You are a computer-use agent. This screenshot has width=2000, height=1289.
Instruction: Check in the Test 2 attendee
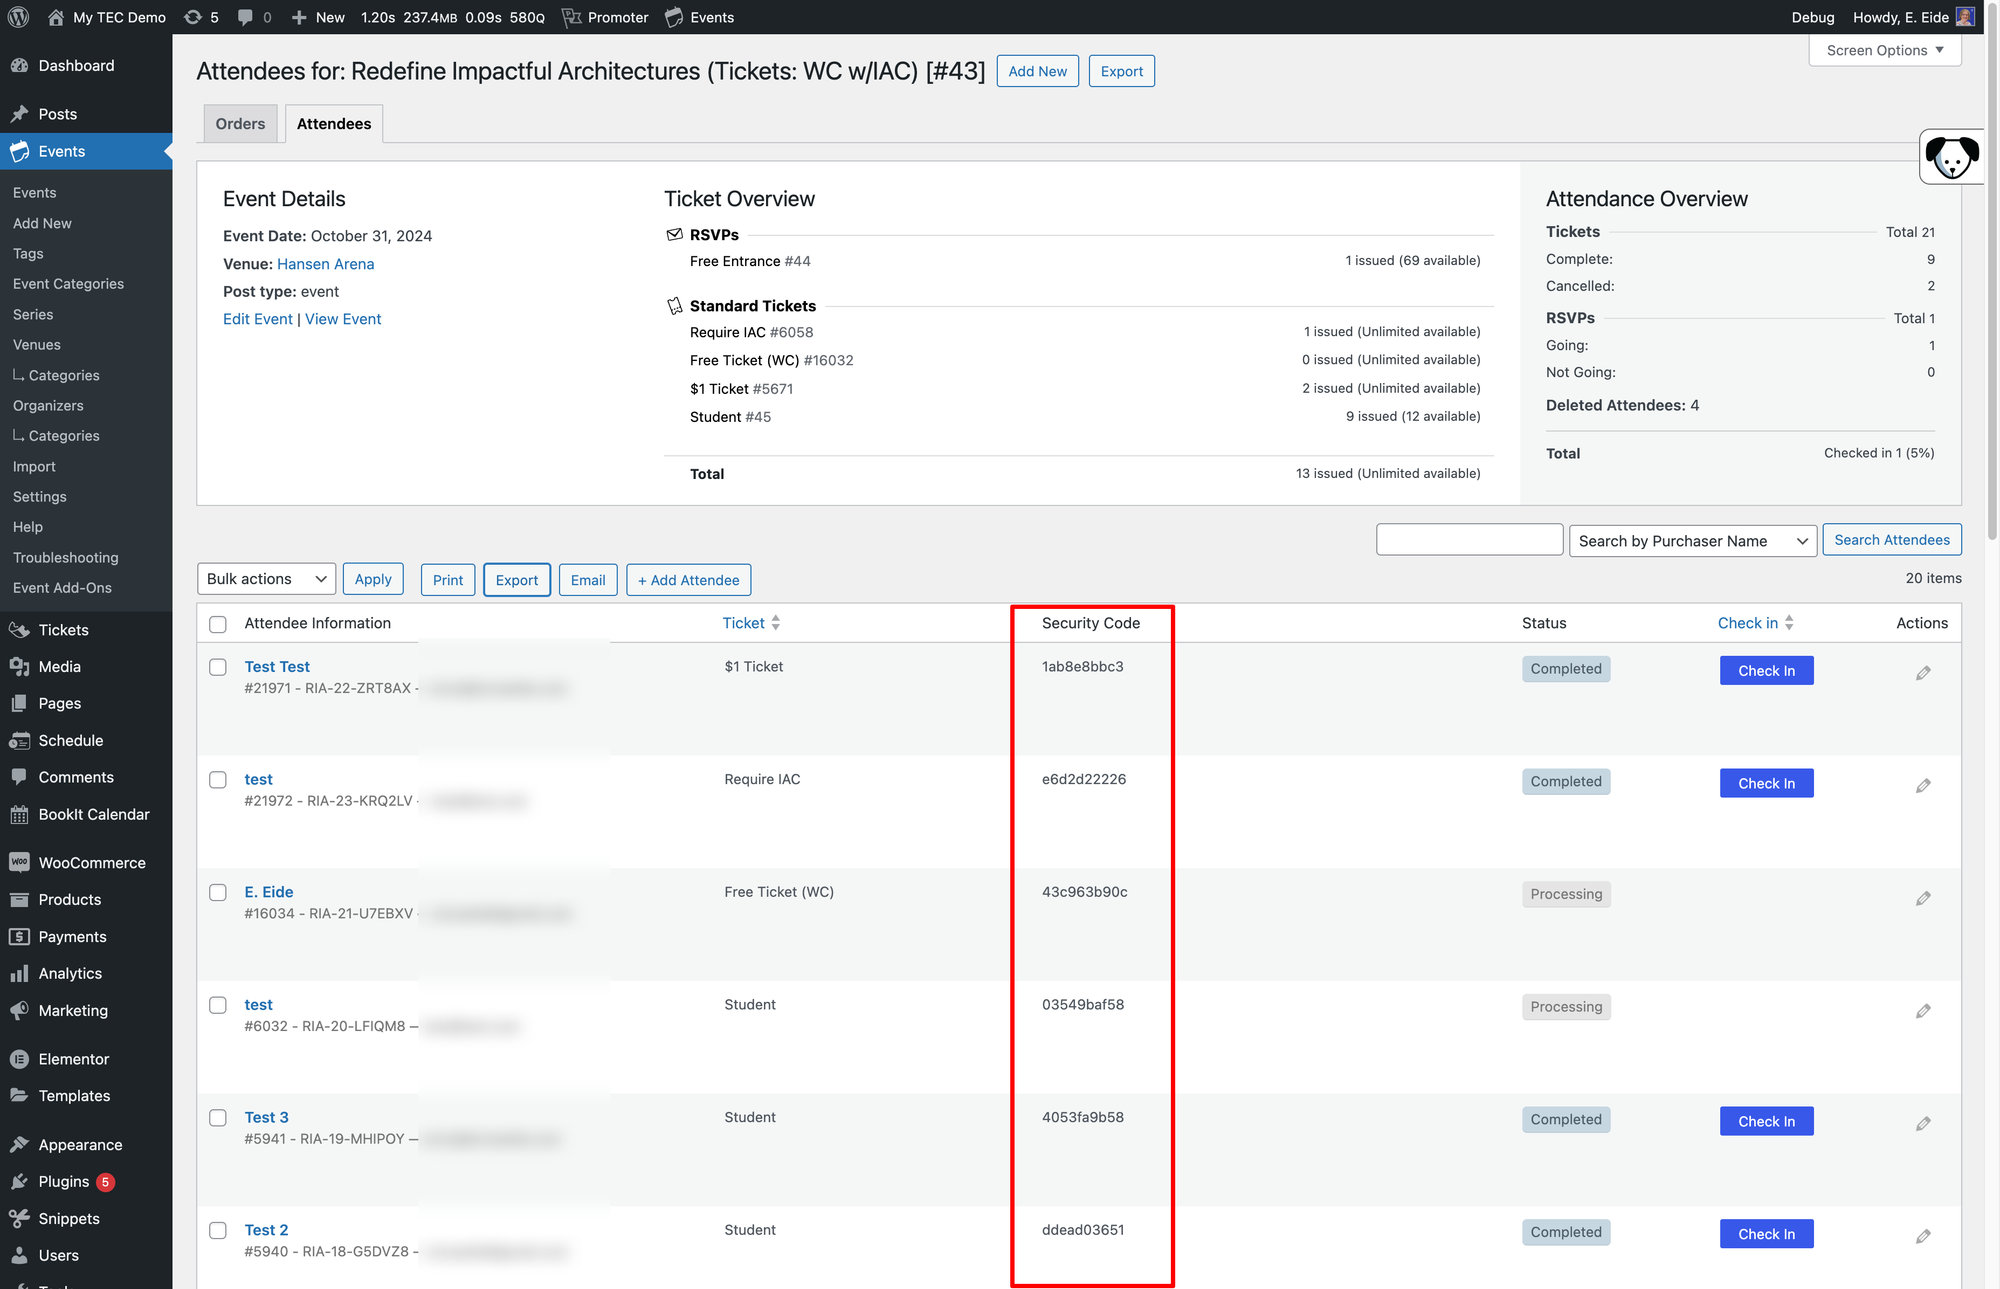pos(1766,1234)
